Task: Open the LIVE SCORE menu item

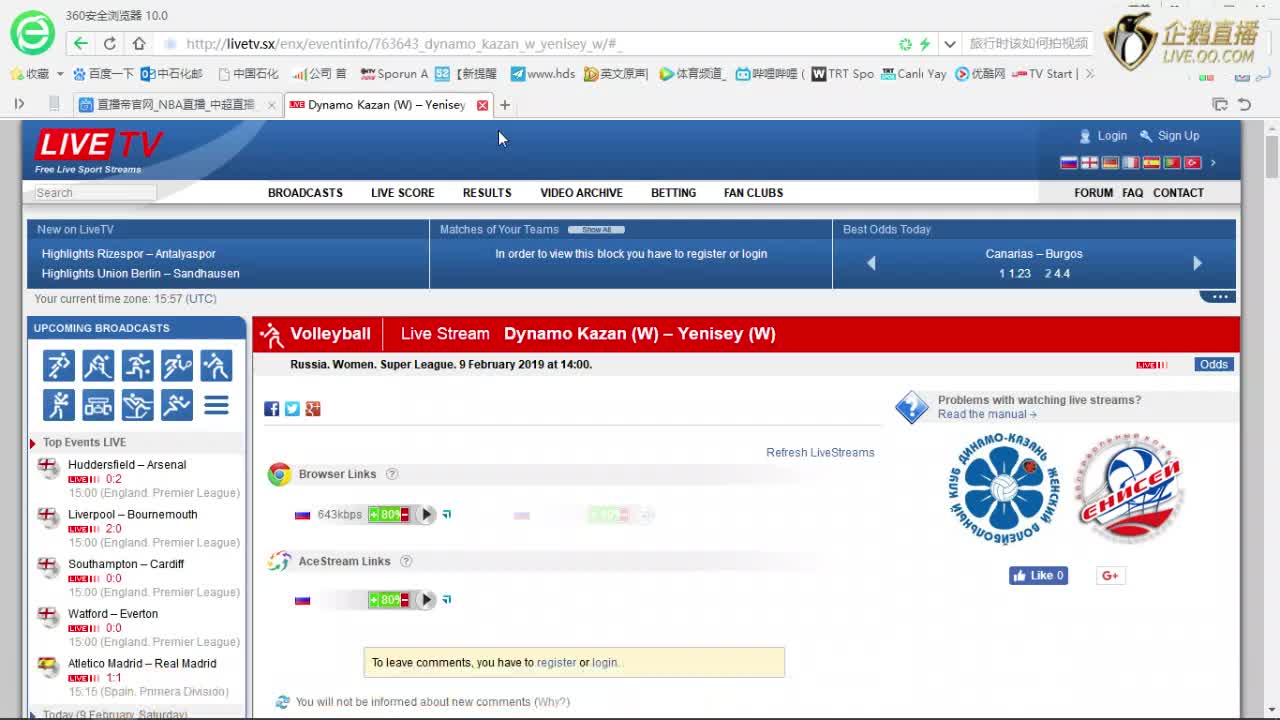Action: (402, 193)
